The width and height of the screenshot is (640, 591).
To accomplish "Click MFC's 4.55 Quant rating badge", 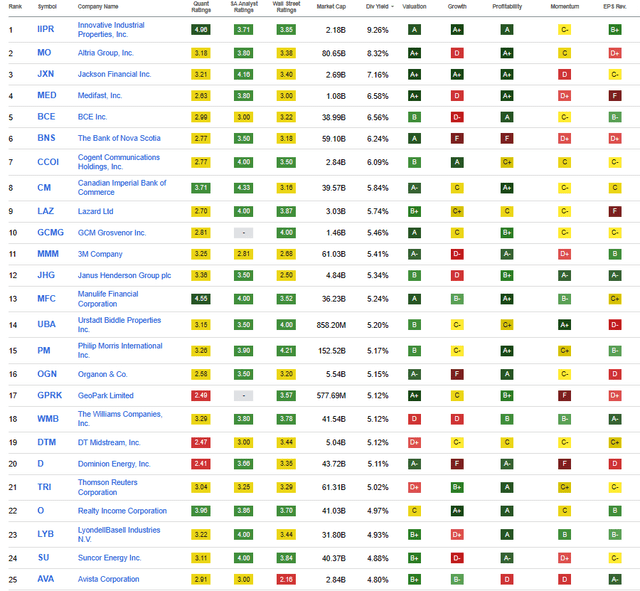I will pyautogui.click(x=201, y=299).
